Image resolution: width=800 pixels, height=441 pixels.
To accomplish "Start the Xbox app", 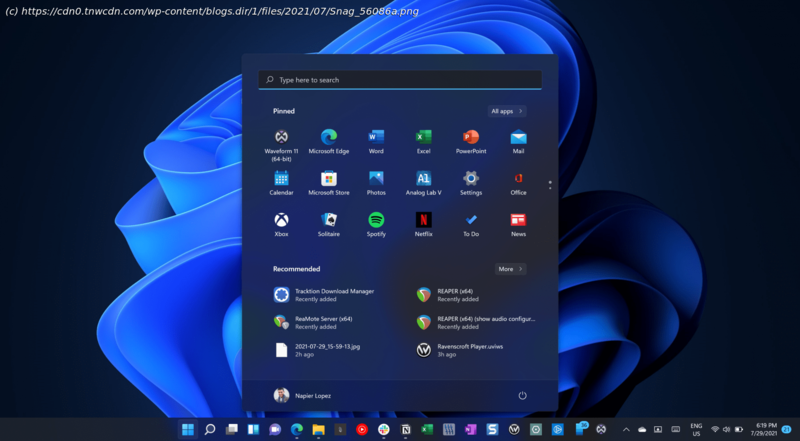I will click(281, 220).
